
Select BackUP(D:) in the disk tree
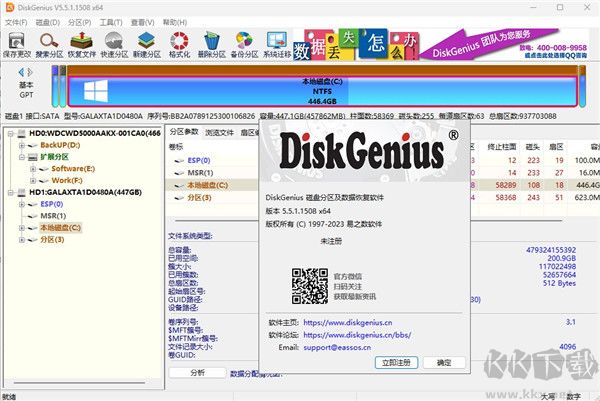60,145
